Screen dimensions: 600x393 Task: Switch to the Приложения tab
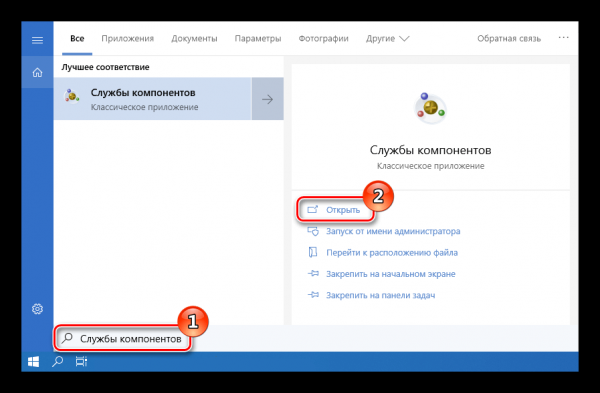[x=127, y=39]
